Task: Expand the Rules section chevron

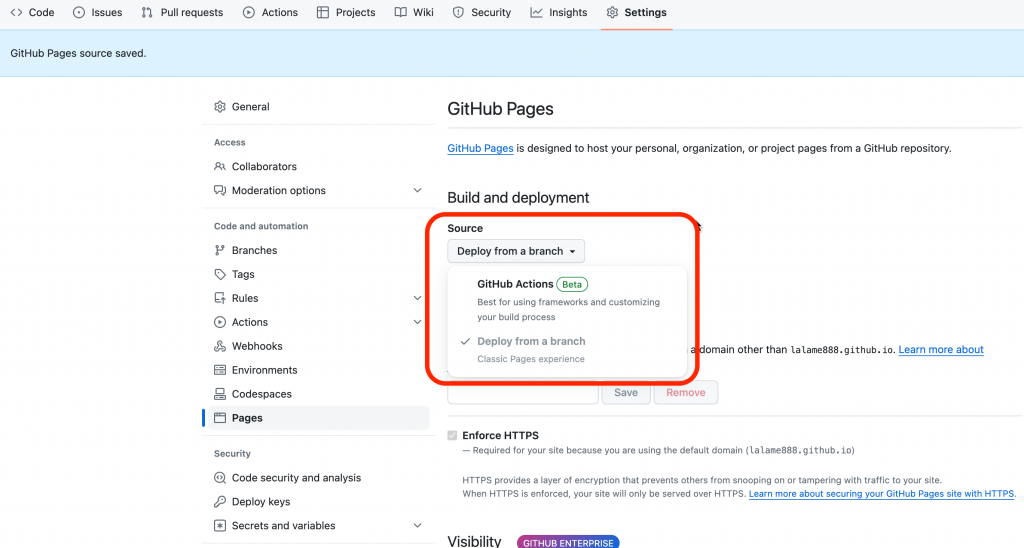Action: [x=417, y=298]
